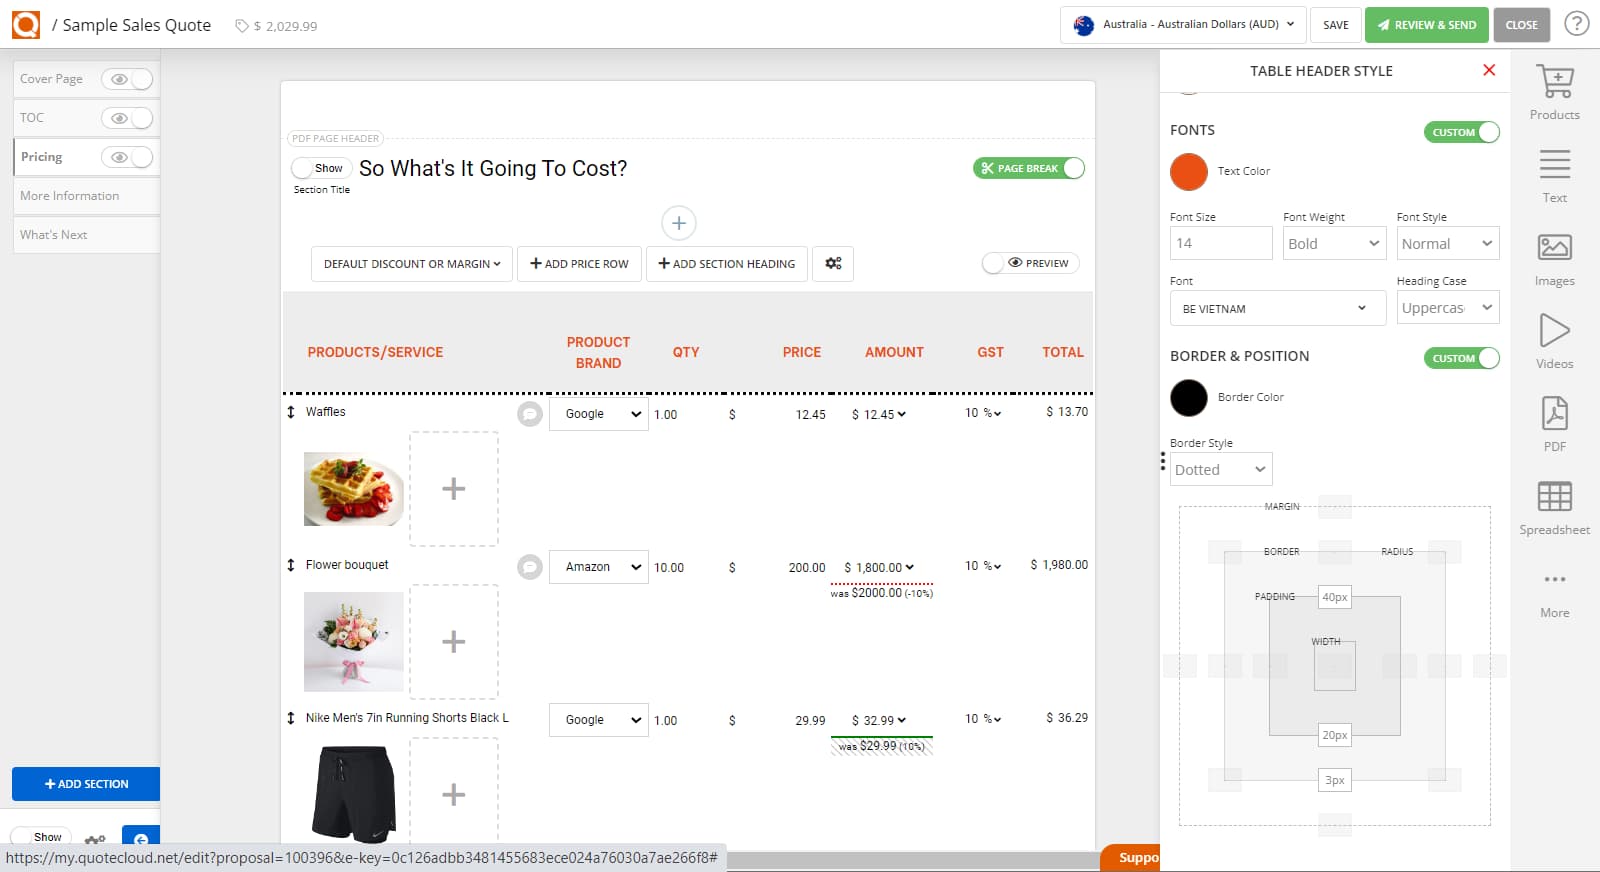
Task: Open the PDF panel icon
Action: coord(1554,413)
